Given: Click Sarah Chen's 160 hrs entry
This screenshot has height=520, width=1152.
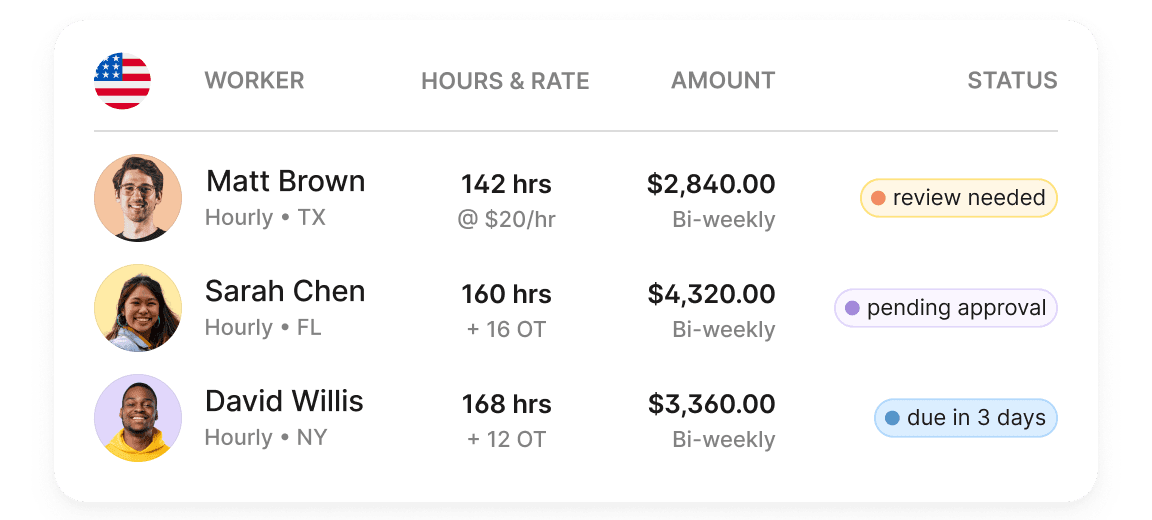Looking at the screenshot, I should click(x=506, y=294).
